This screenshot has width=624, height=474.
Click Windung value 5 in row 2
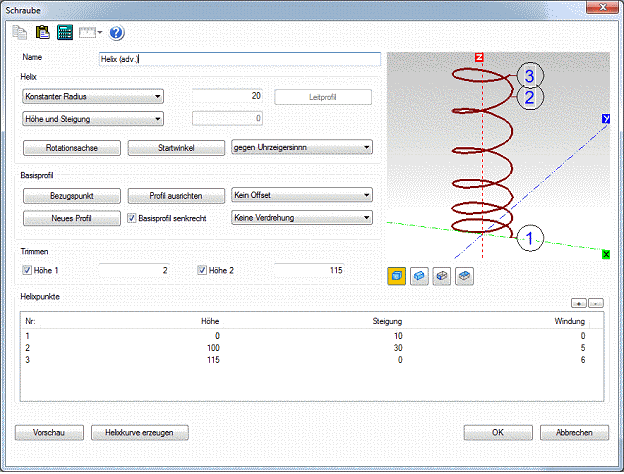pos(583,348)
